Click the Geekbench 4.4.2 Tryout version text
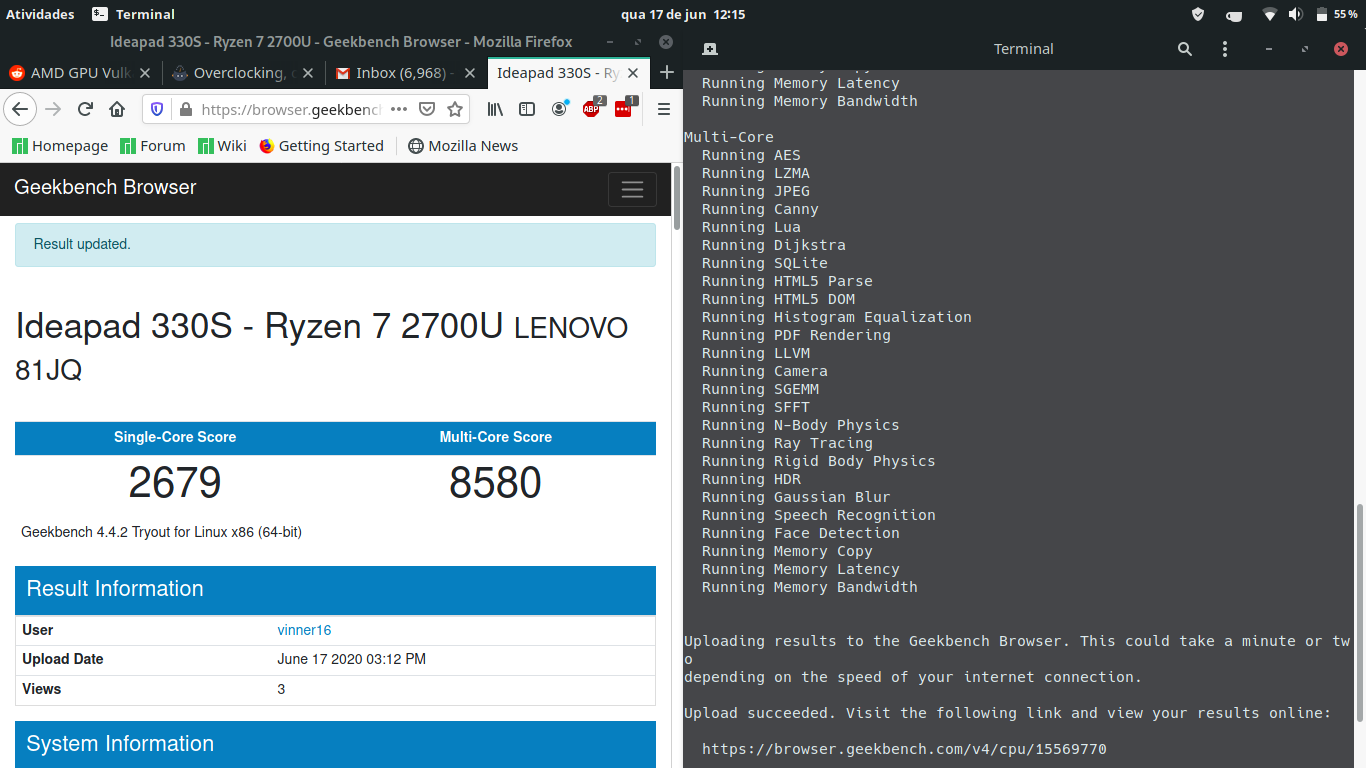Viewport: 1366px width, 768px height. point(161,532)
